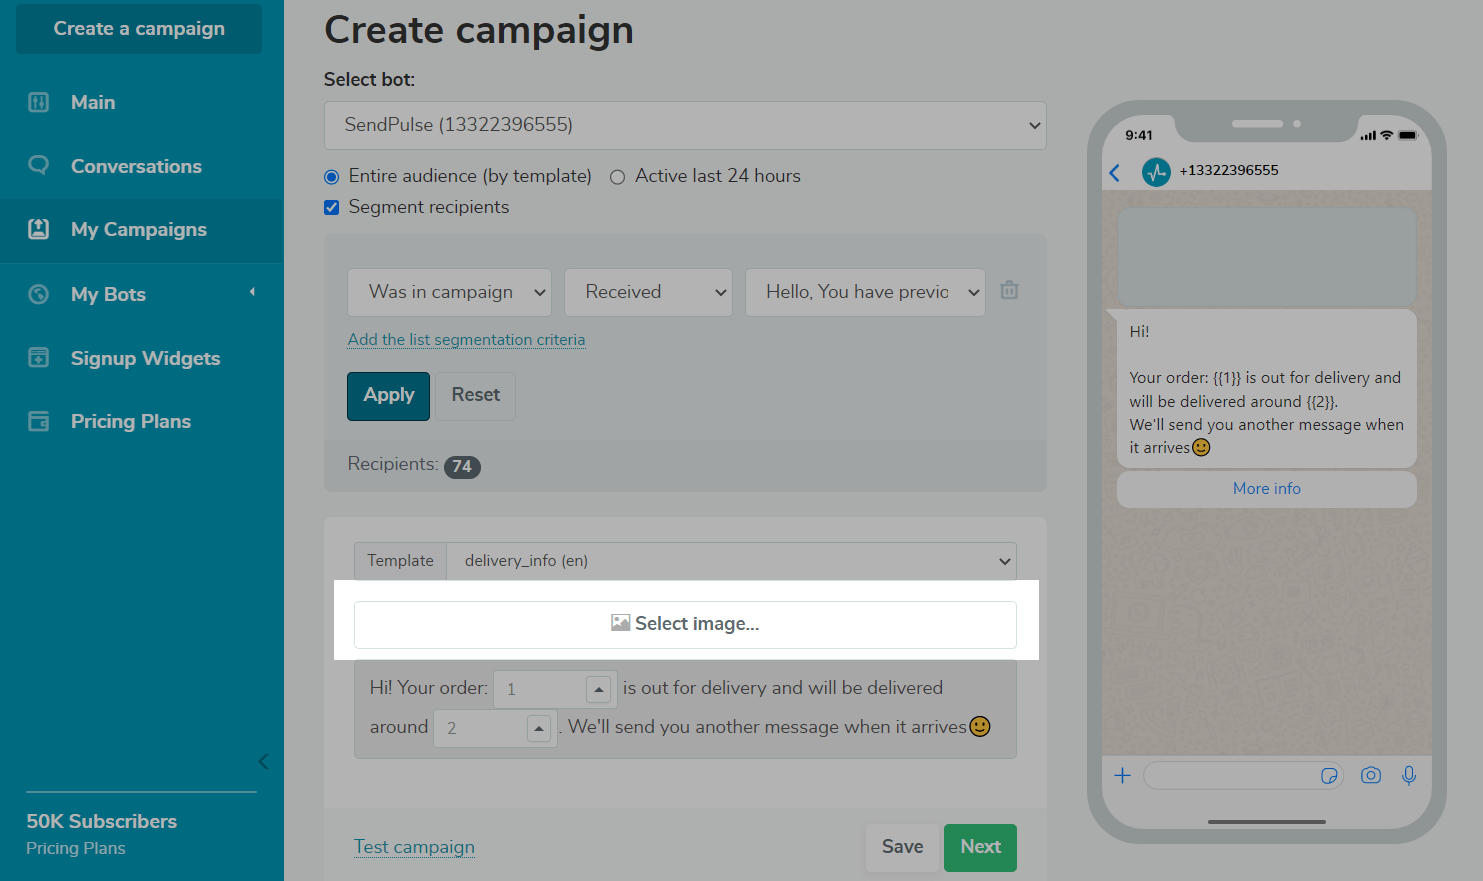Select the Entire audience radio button
This screenshot has width=1483, height=881.
click(x=332, y=177)
